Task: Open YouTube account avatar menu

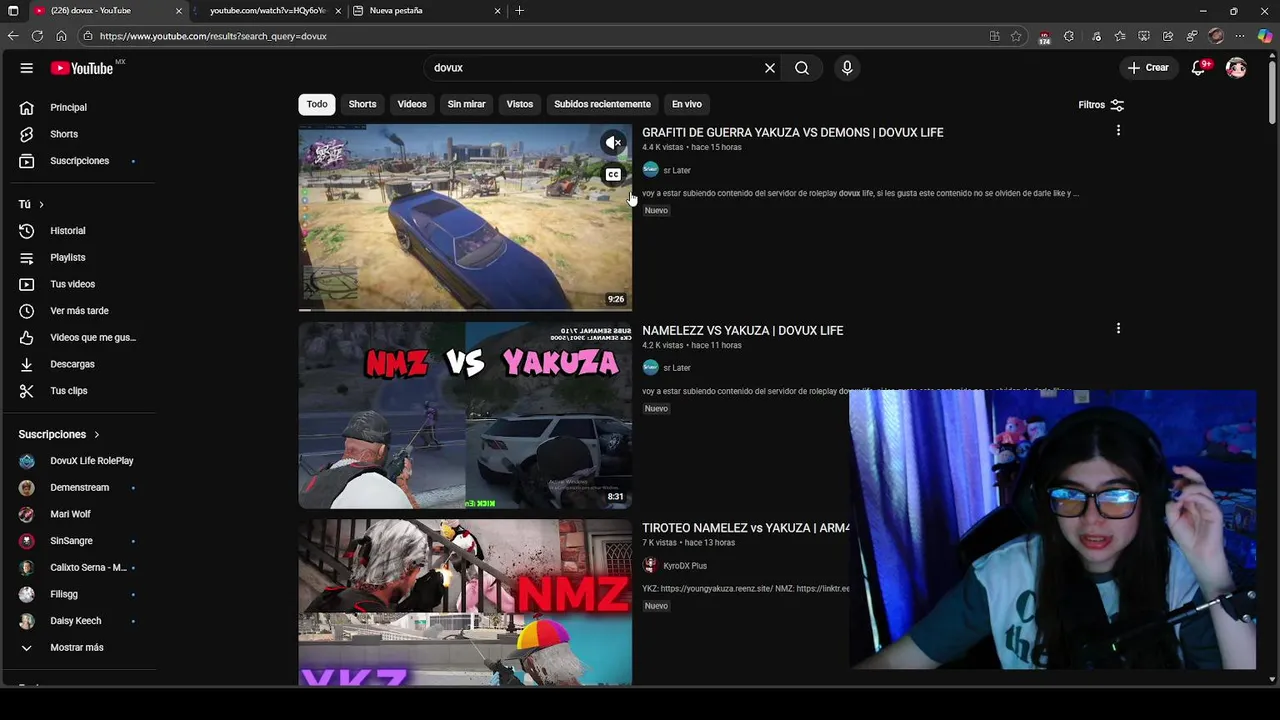Action: 1236,68
